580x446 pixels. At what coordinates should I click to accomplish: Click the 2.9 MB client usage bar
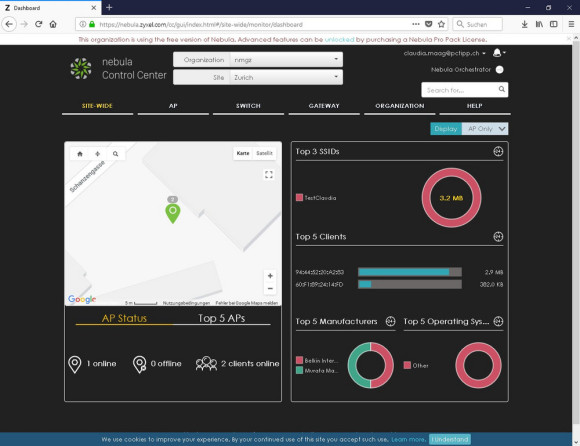click(410, 272)
